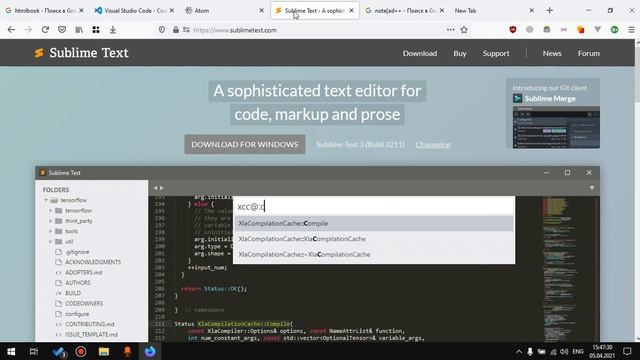Open the Sublime Merge promo title
Screen dimensions: 640x360
point(550,98)
